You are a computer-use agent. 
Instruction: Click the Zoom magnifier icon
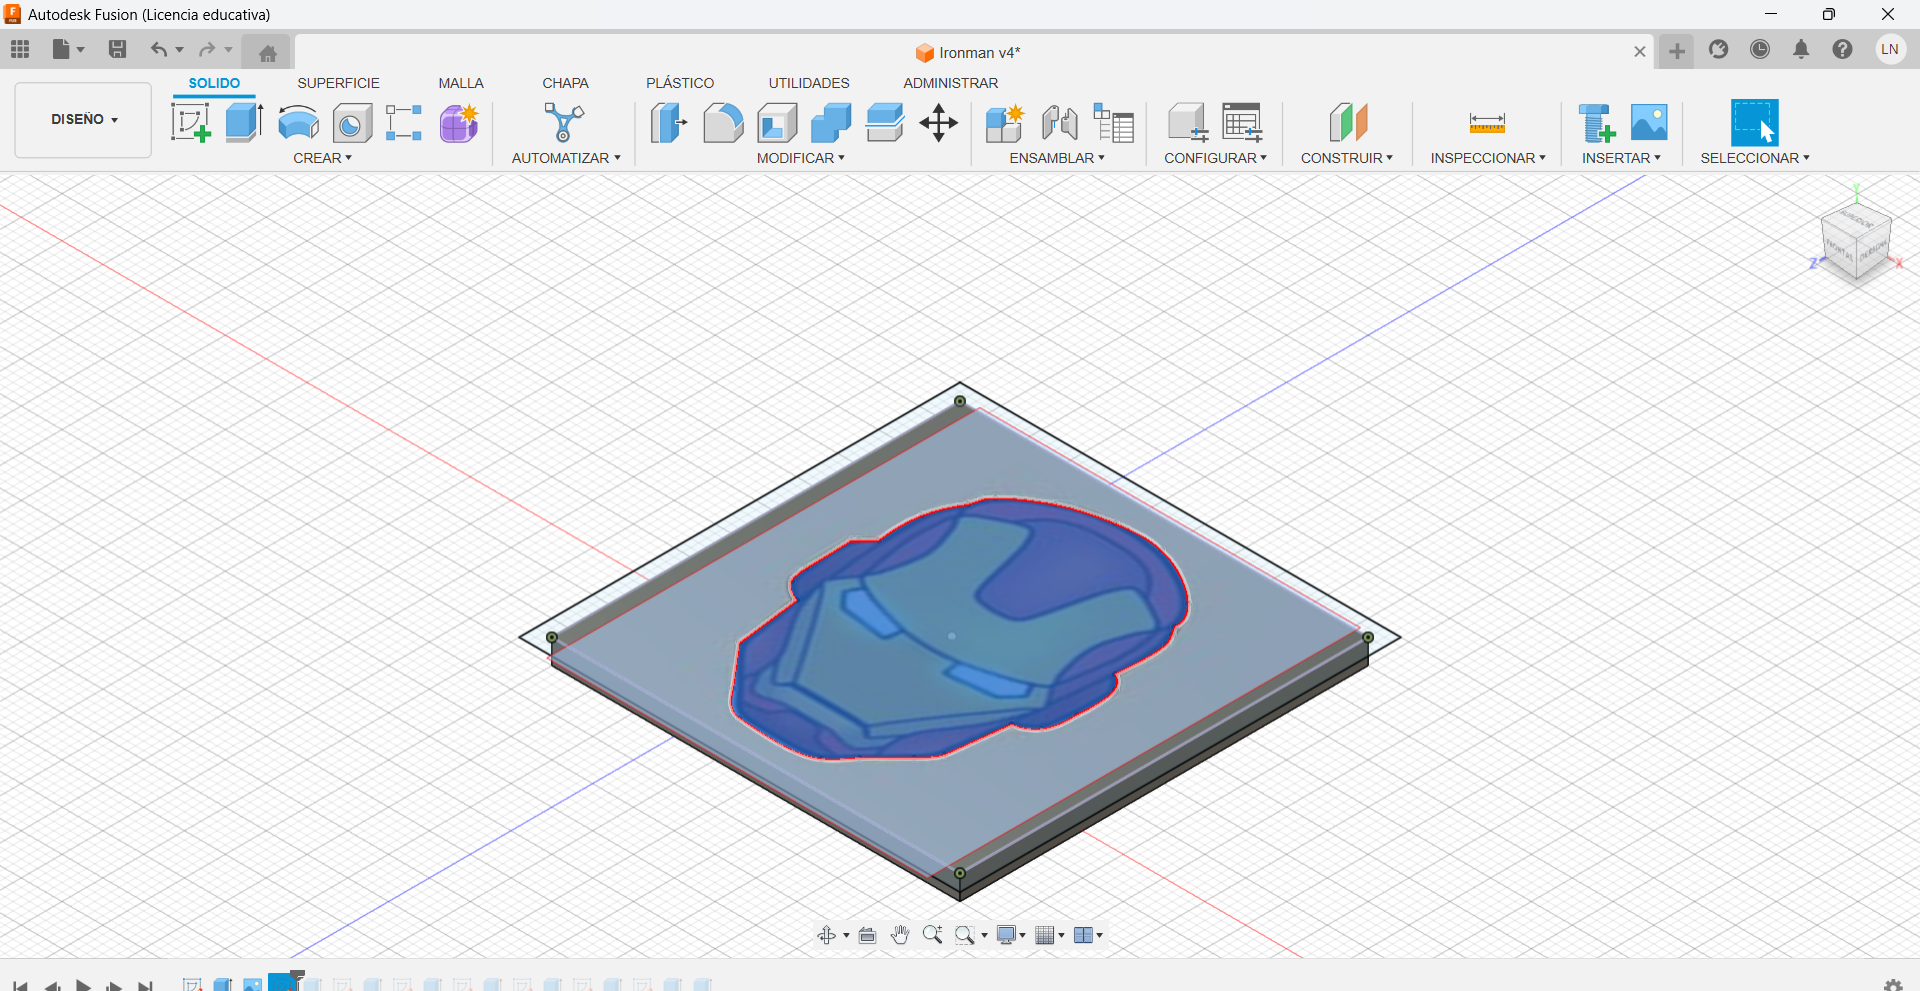click(x=932, y=935)
